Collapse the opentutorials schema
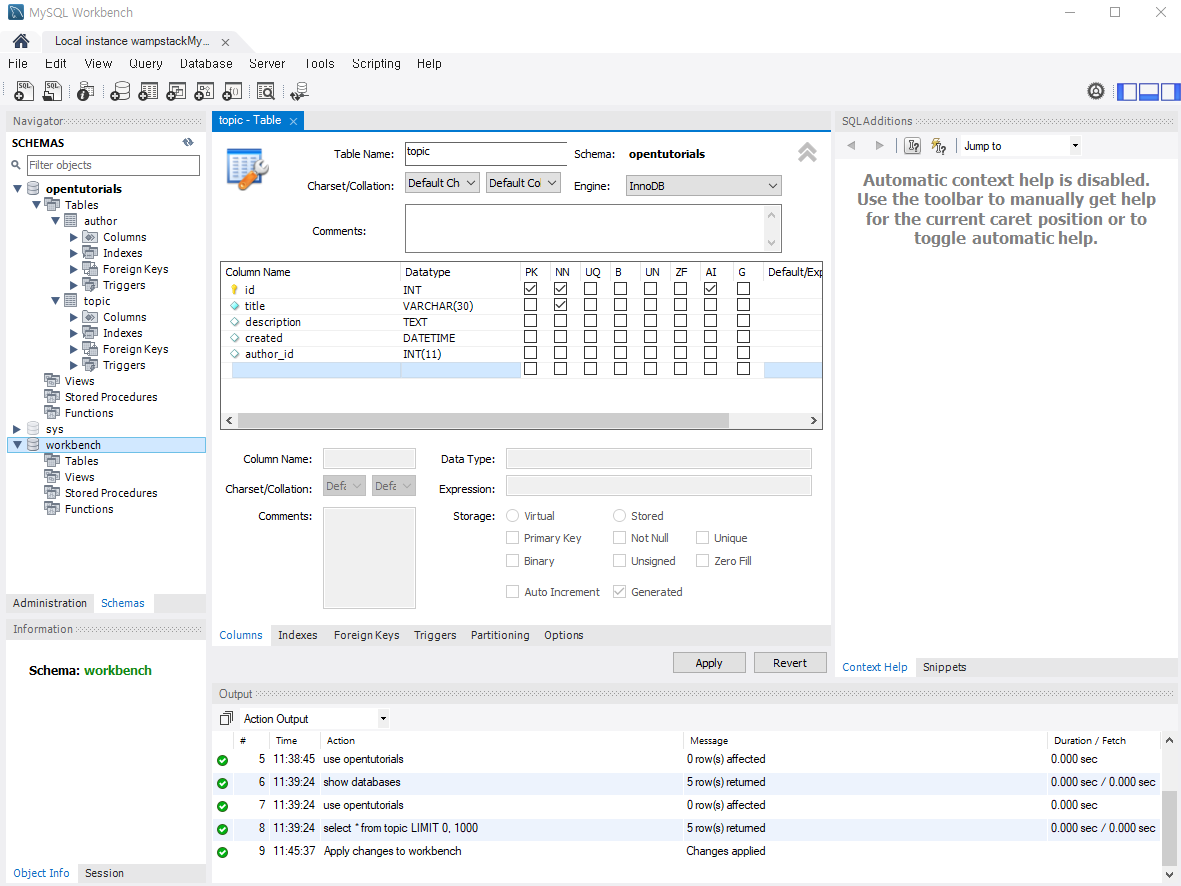The width and height of the screenshot is (1181, 886). 17,188
